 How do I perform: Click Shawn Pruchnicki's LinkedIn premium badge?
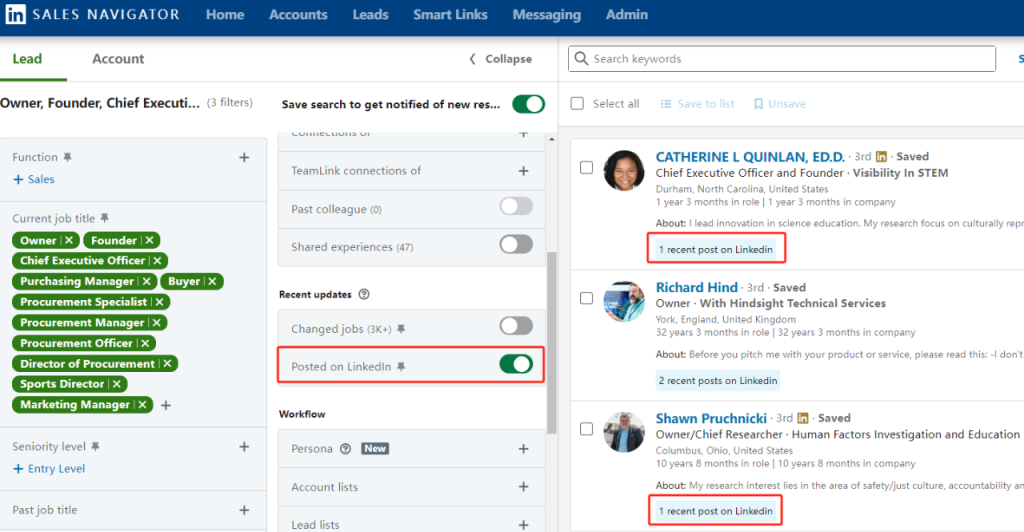(803, 418)
